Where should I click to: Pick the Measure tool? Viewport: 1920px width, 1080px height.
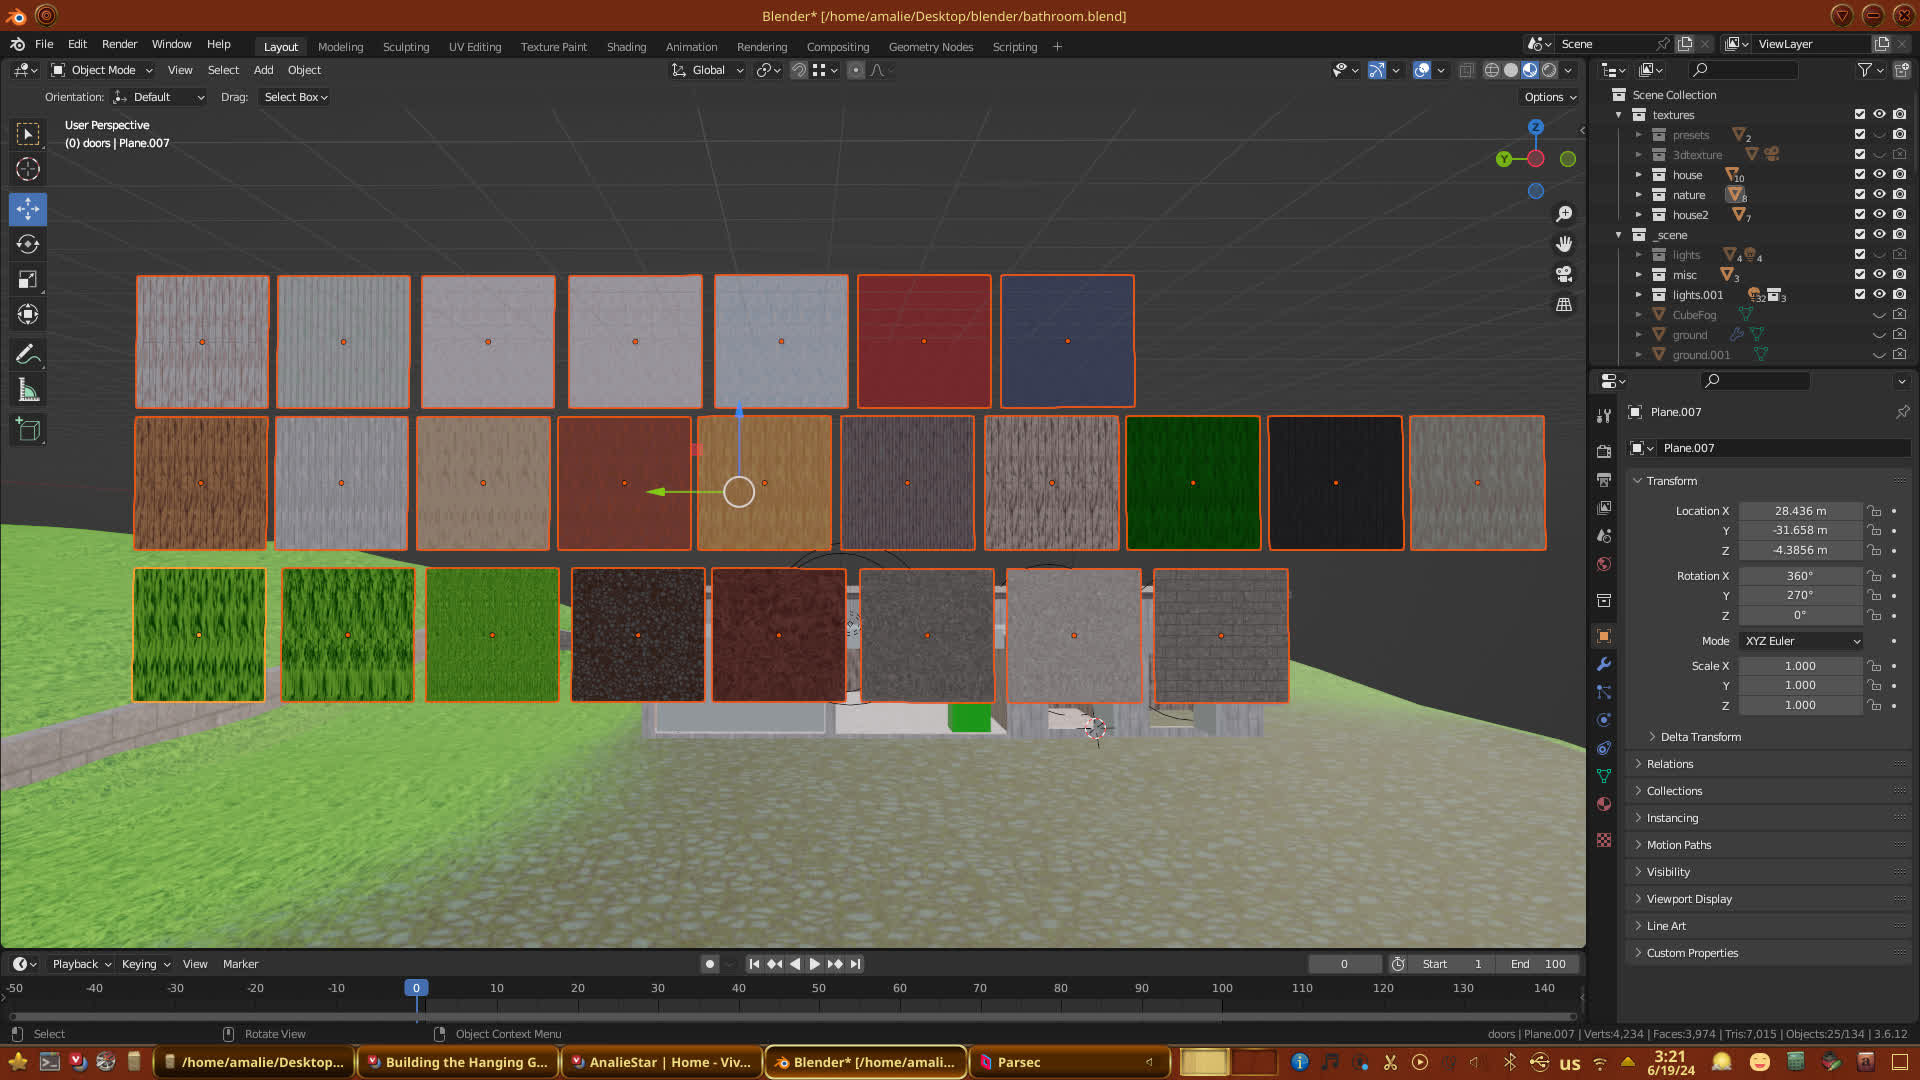28,391
